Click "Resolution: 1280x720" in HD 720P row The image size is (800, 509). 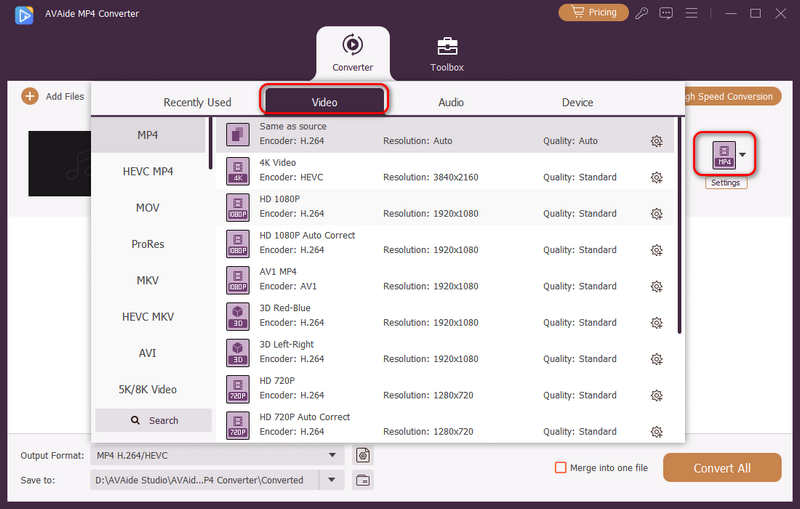tap(428, 395)
